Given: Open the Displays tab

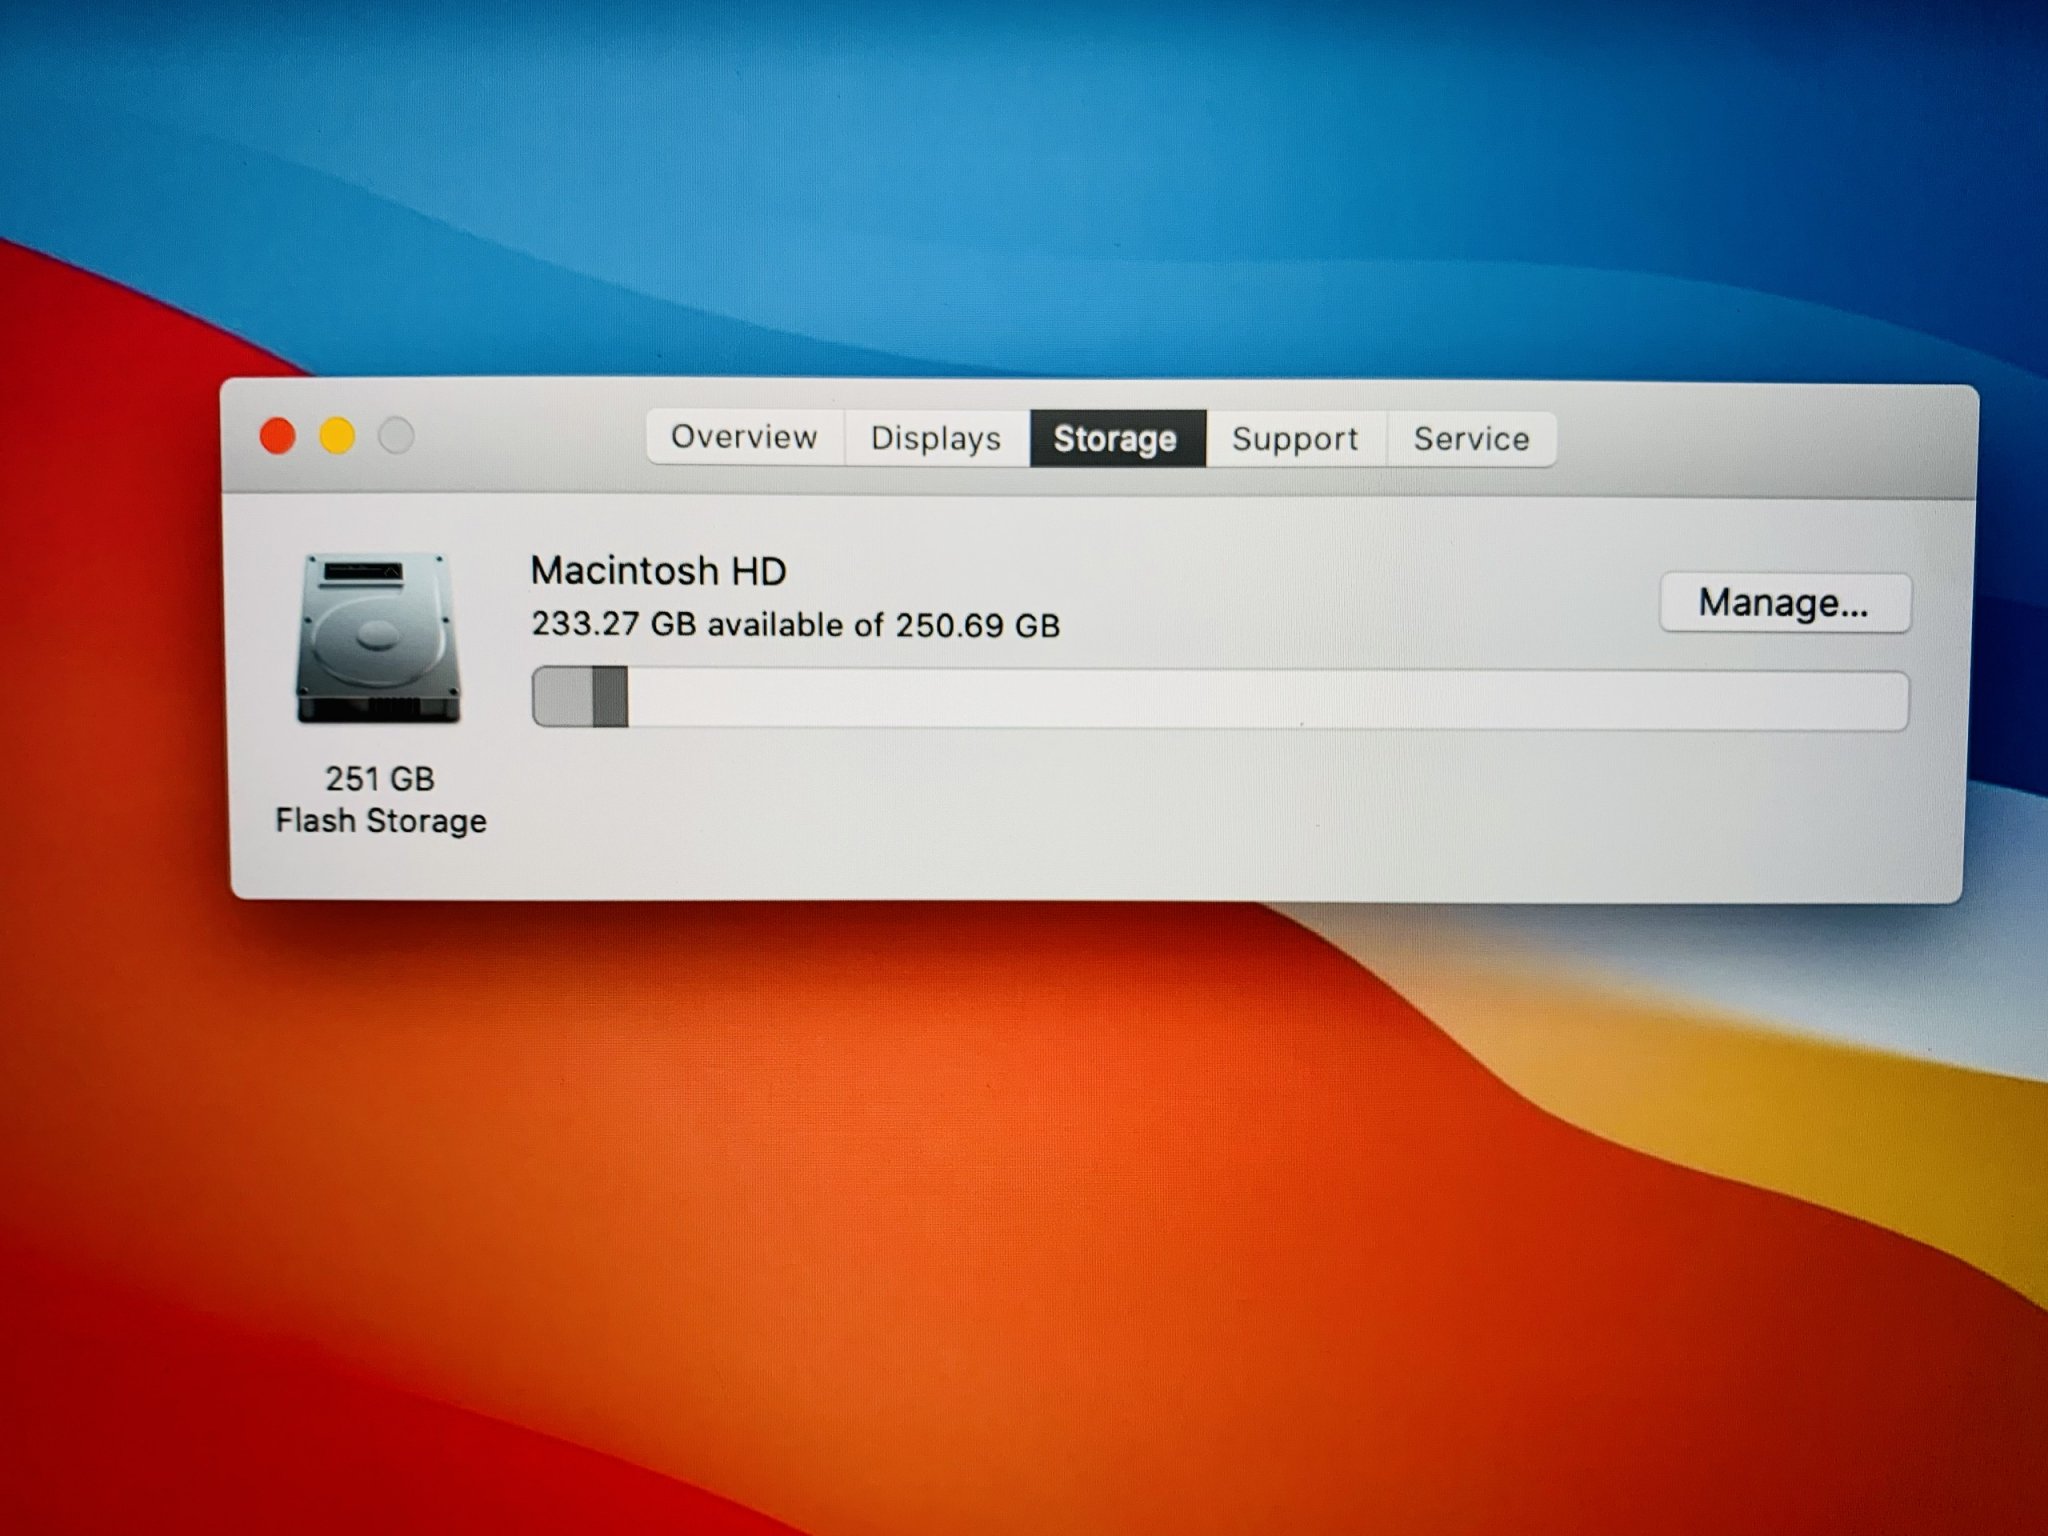Looking at the screenshot, I should (x=936, y=438).
